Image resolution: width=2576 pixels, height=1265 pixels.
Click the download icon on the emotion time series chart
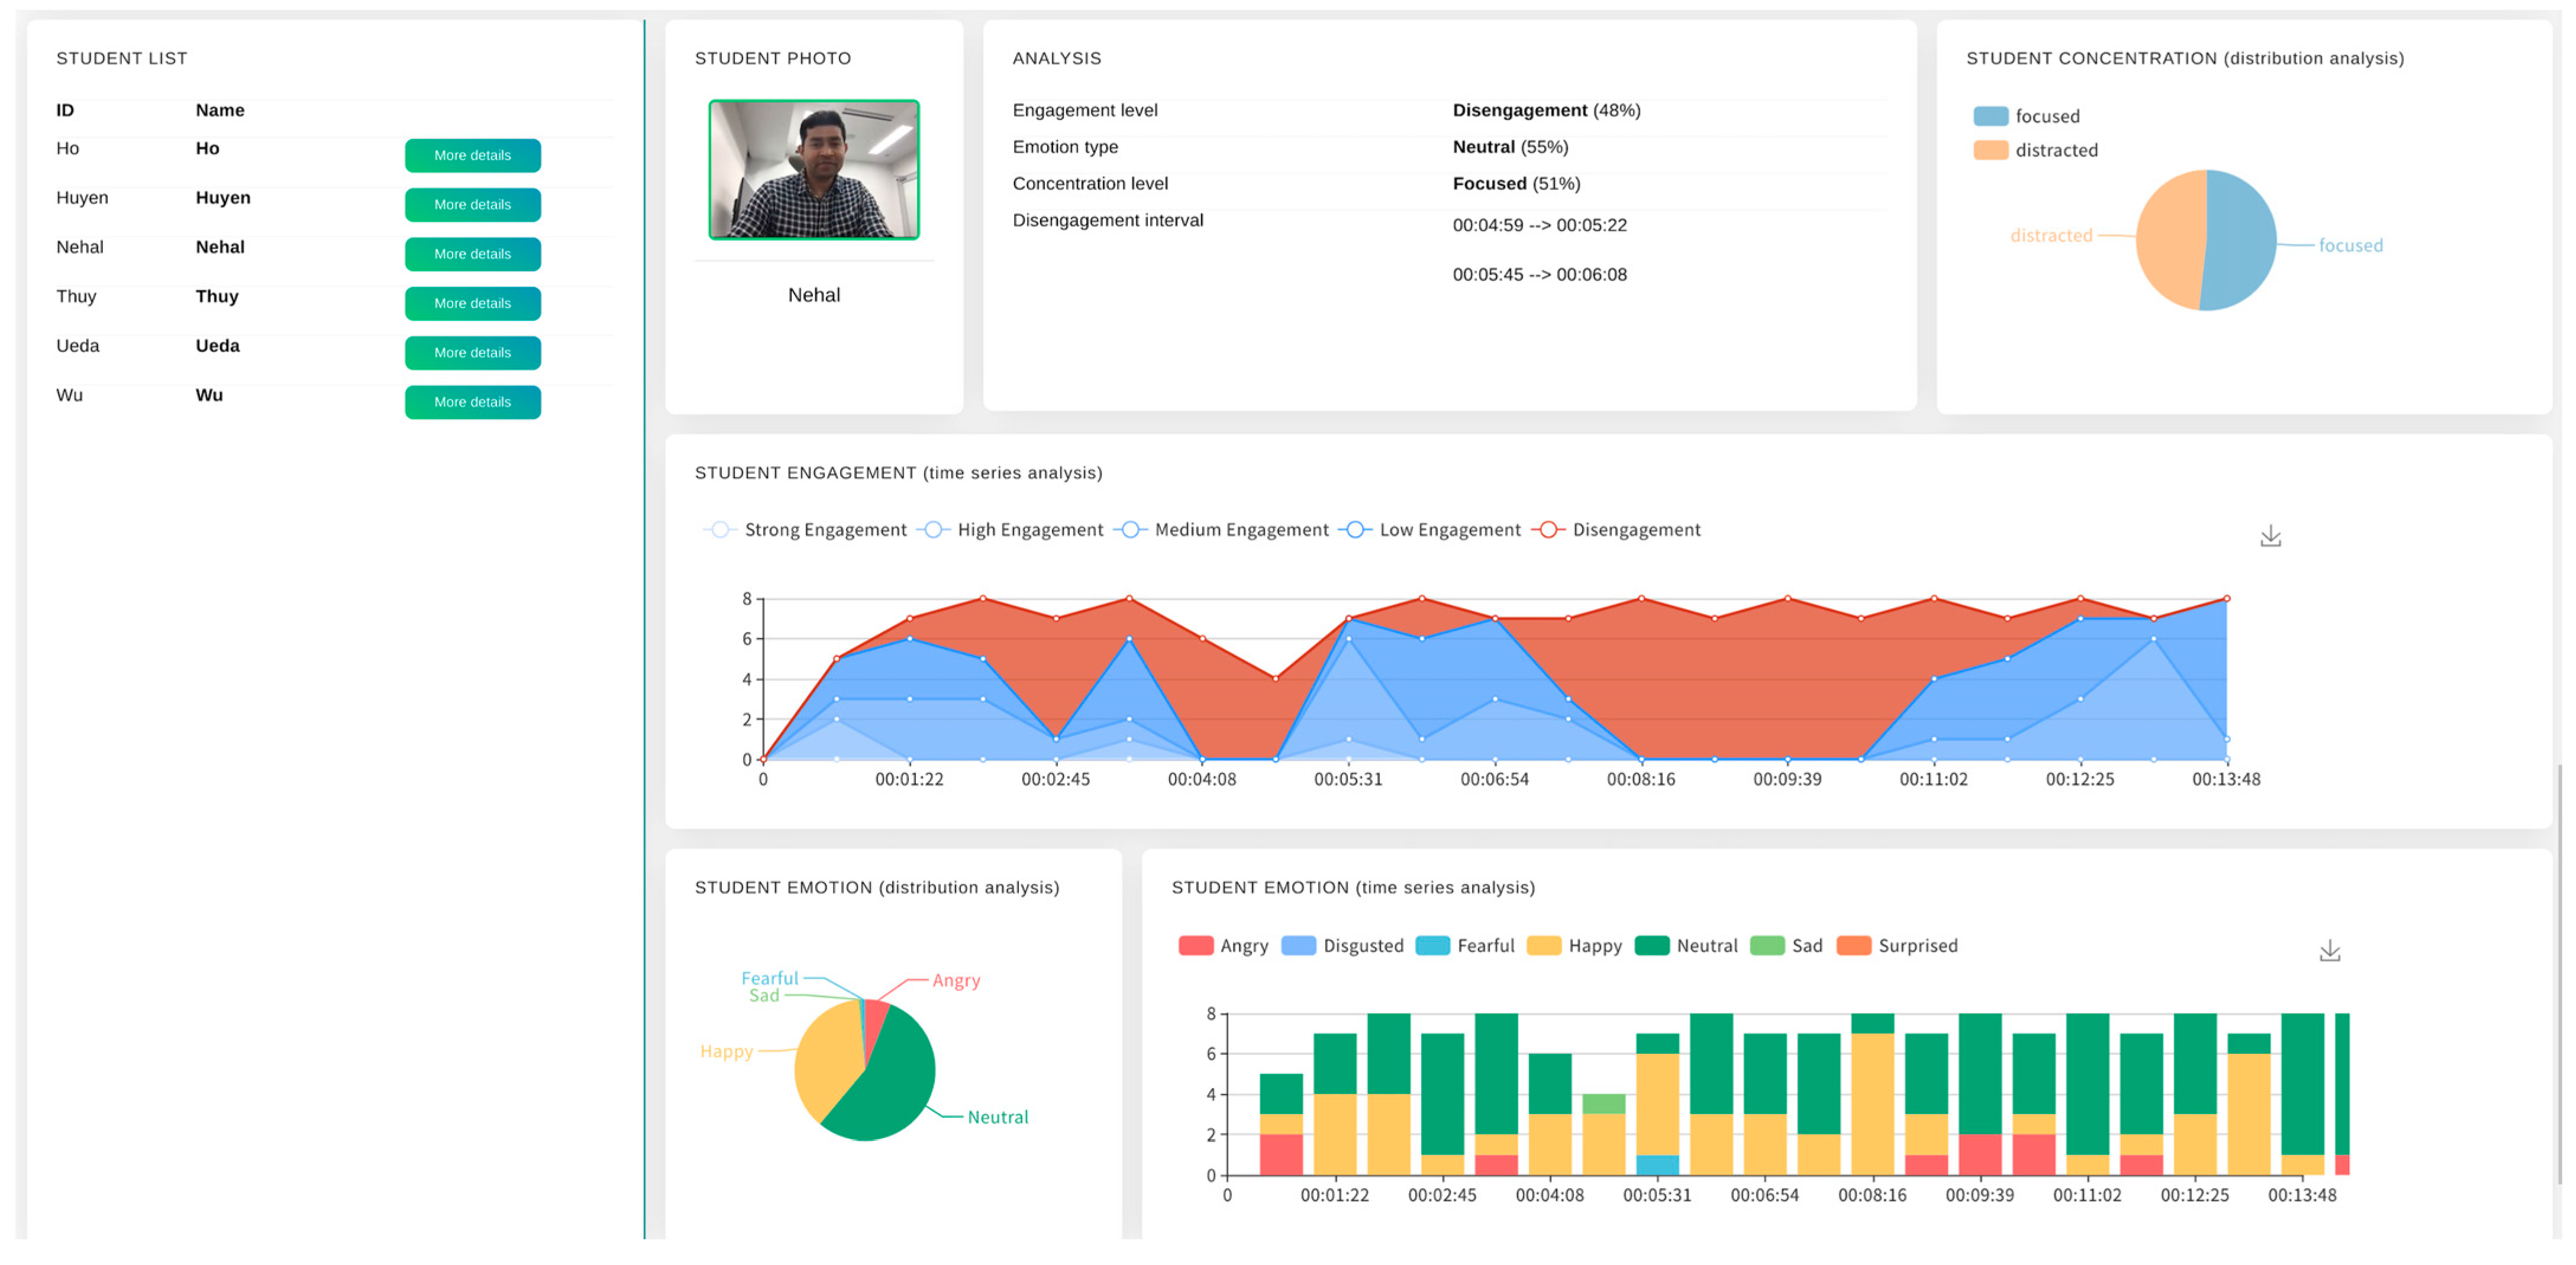tap(2331, 951)
